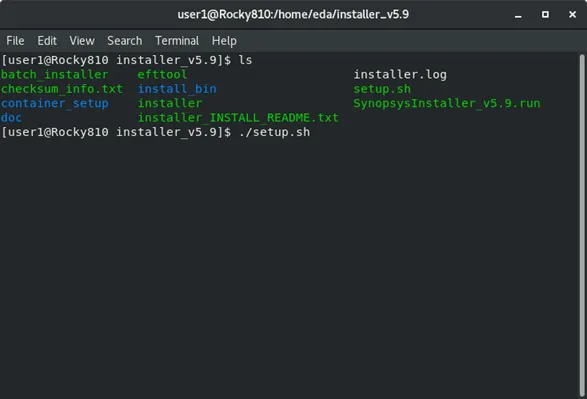
Task: Click the install_bin directory name
Action: click(177, 89)
